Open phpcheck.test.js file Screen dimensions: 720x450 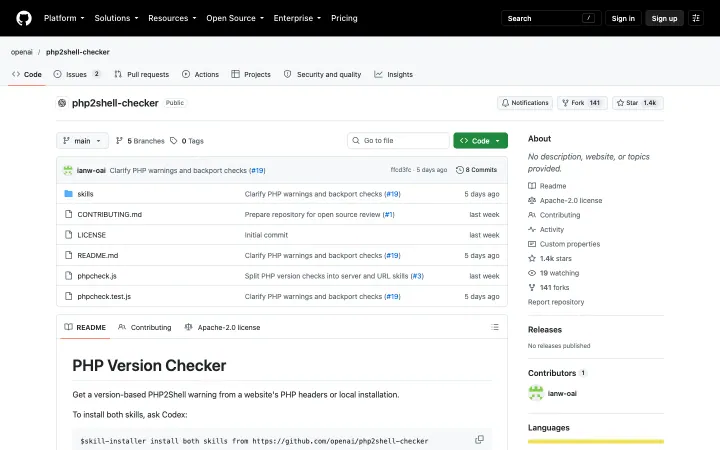coord(104,297)
